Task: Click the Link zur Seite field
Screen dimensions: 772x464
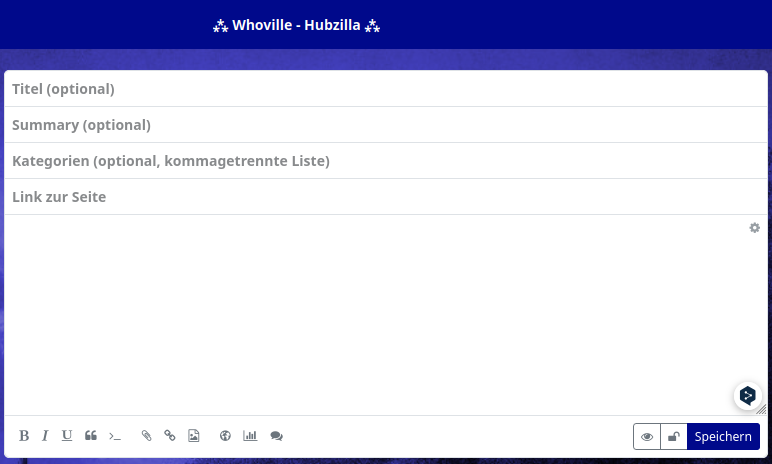Action: (x=385, y=197)
